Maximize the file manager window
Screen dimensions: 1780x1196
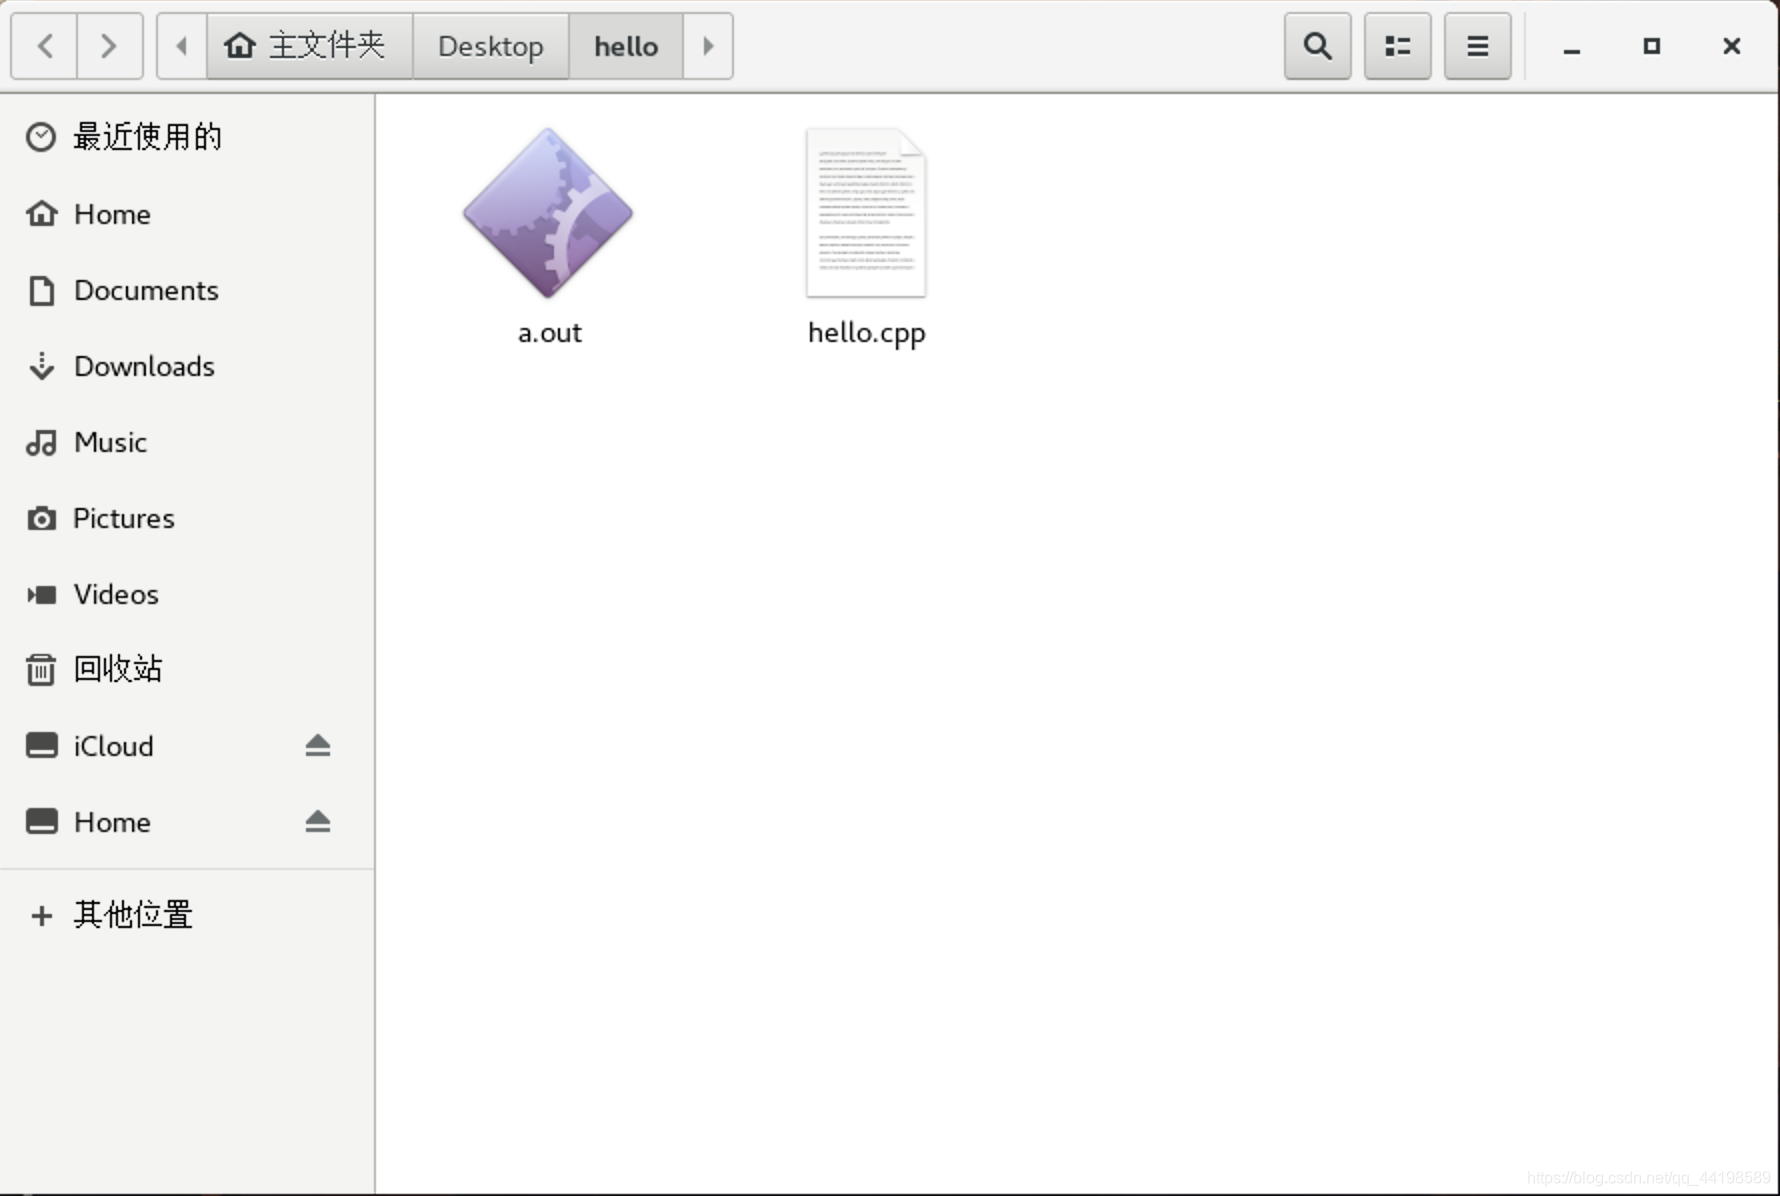point(1652,46)
